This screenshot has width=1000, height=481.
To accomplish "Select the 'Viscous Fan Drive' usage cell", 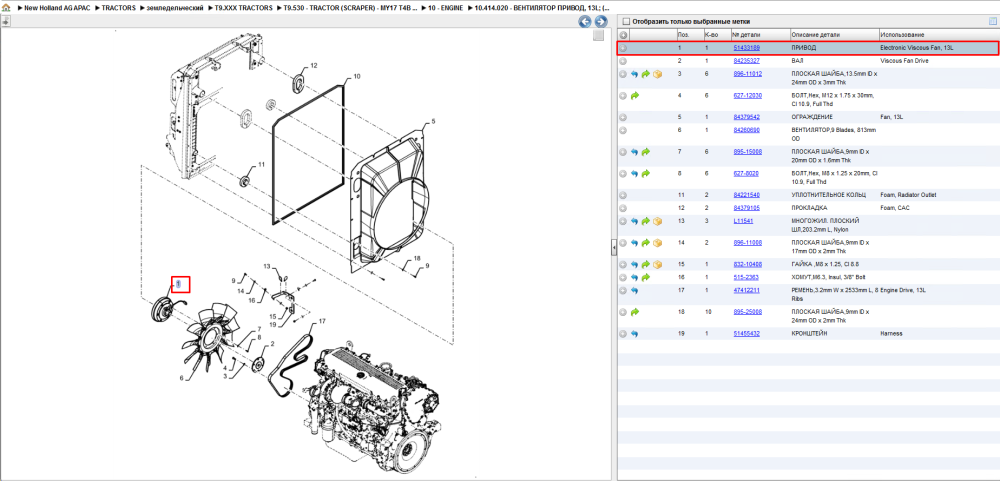I will (904, 61).
